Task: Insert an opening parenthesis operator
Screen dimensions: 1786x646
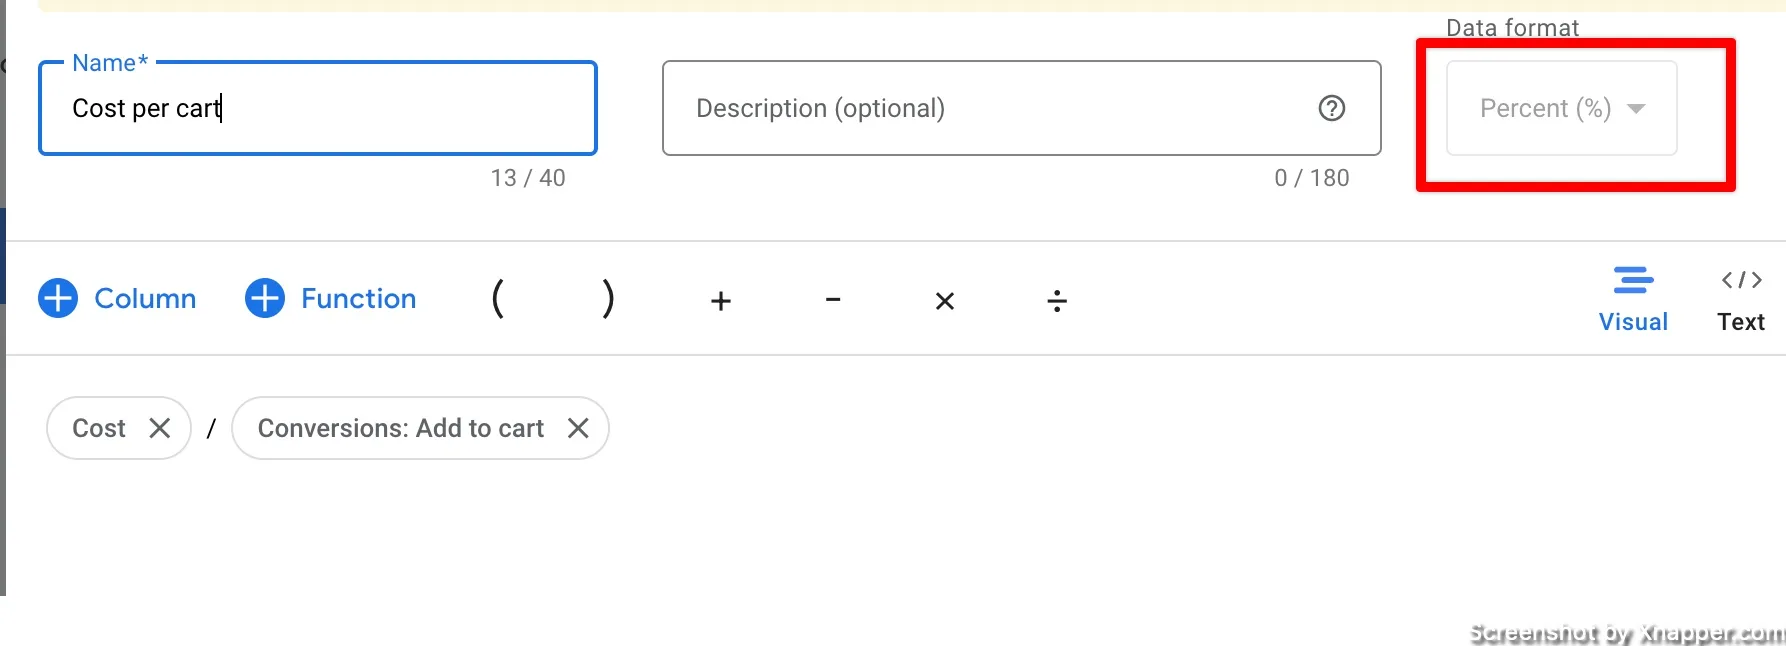Action: (498, 299)
